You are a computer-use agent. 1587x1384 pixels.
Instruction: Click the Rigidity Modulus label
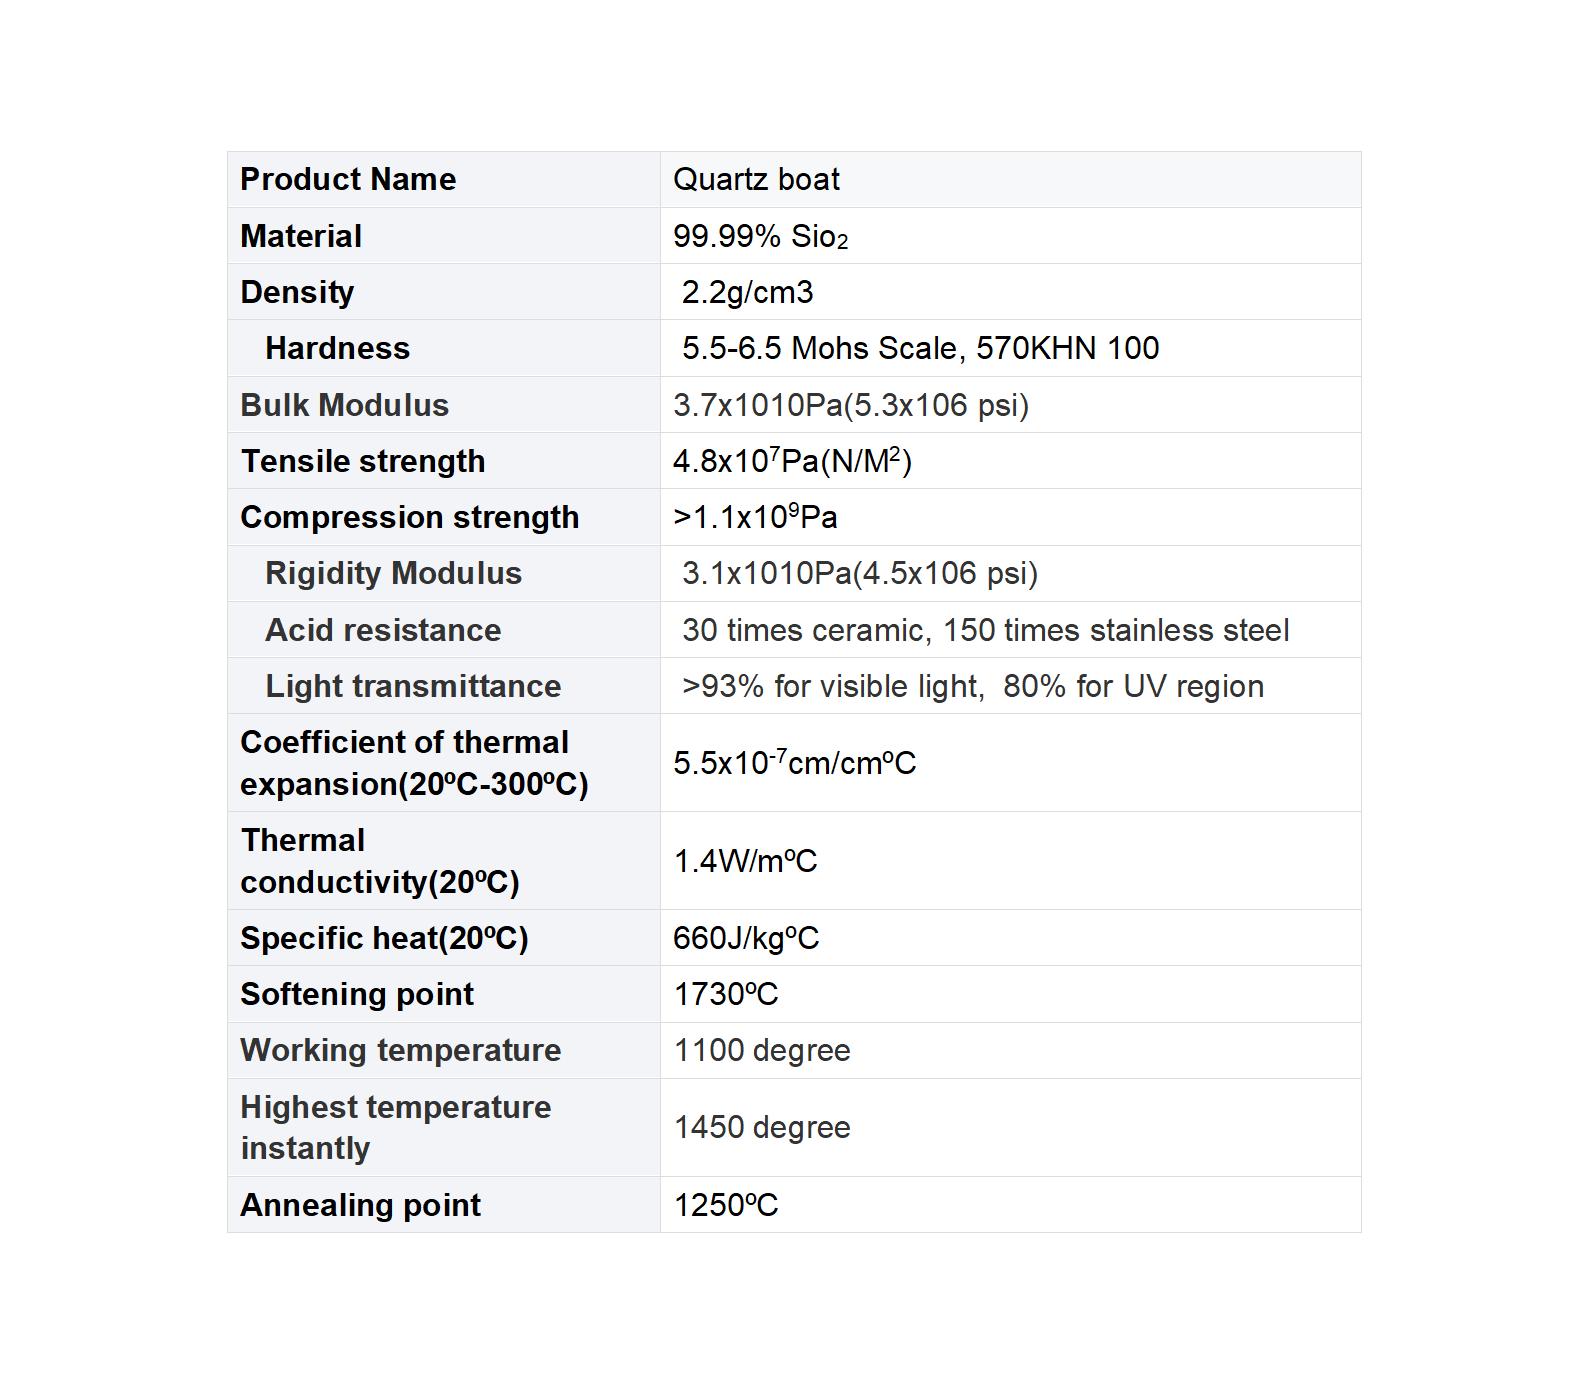tap(393, 573)
